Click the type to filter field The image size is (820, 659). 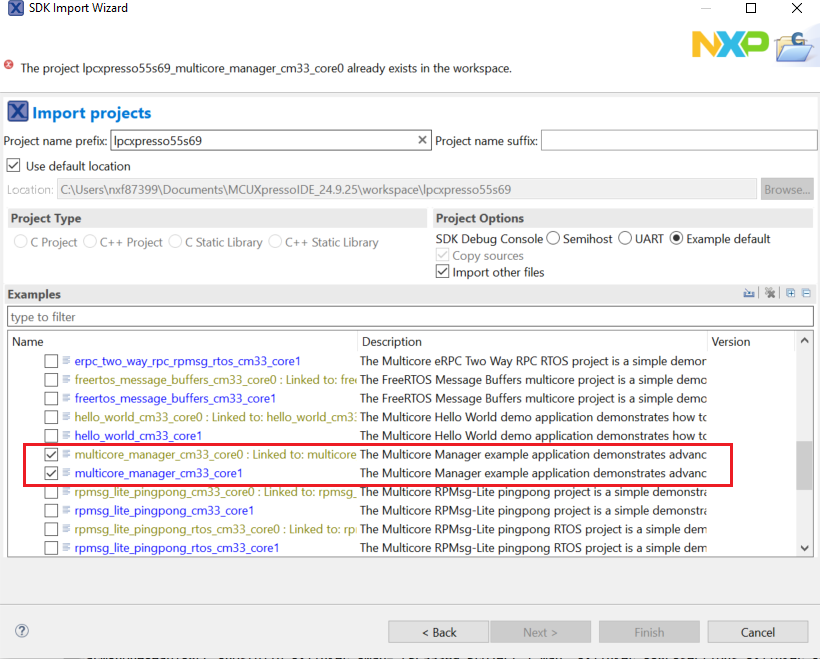pyautogui.click(x=411, y=316)
